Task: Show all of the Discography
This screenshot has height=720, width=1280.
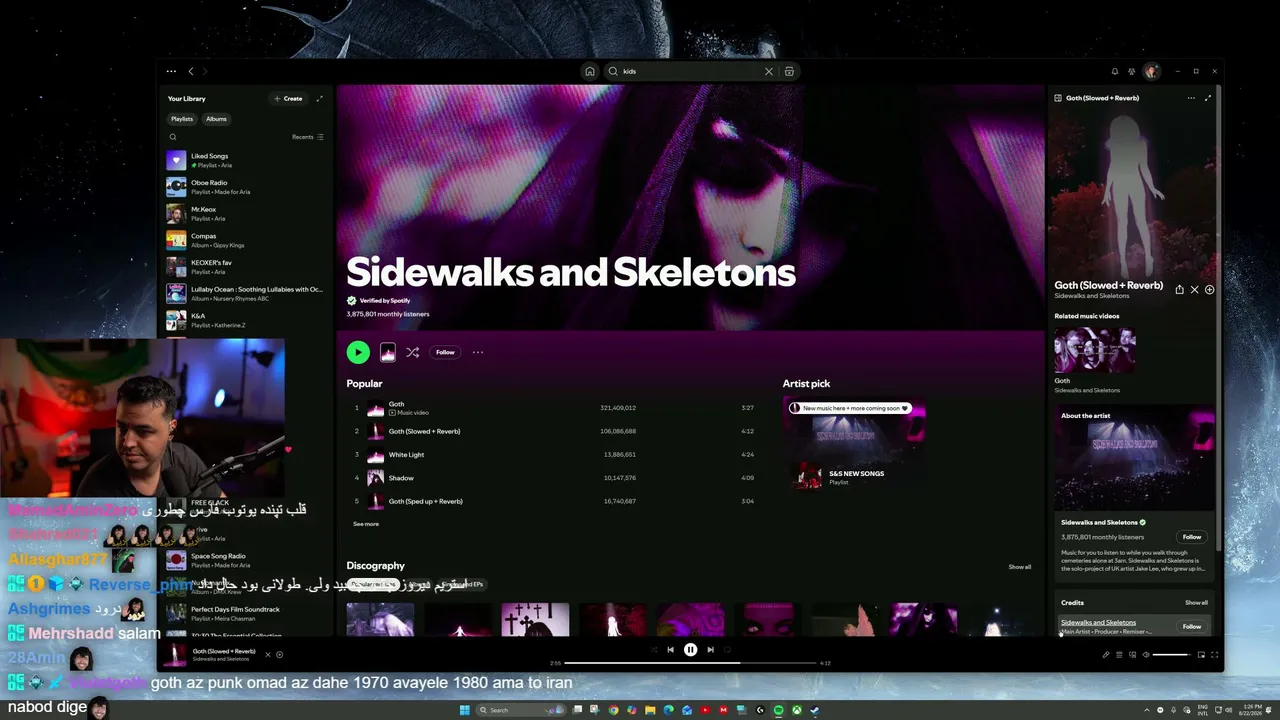Action: pos(1020,567)
